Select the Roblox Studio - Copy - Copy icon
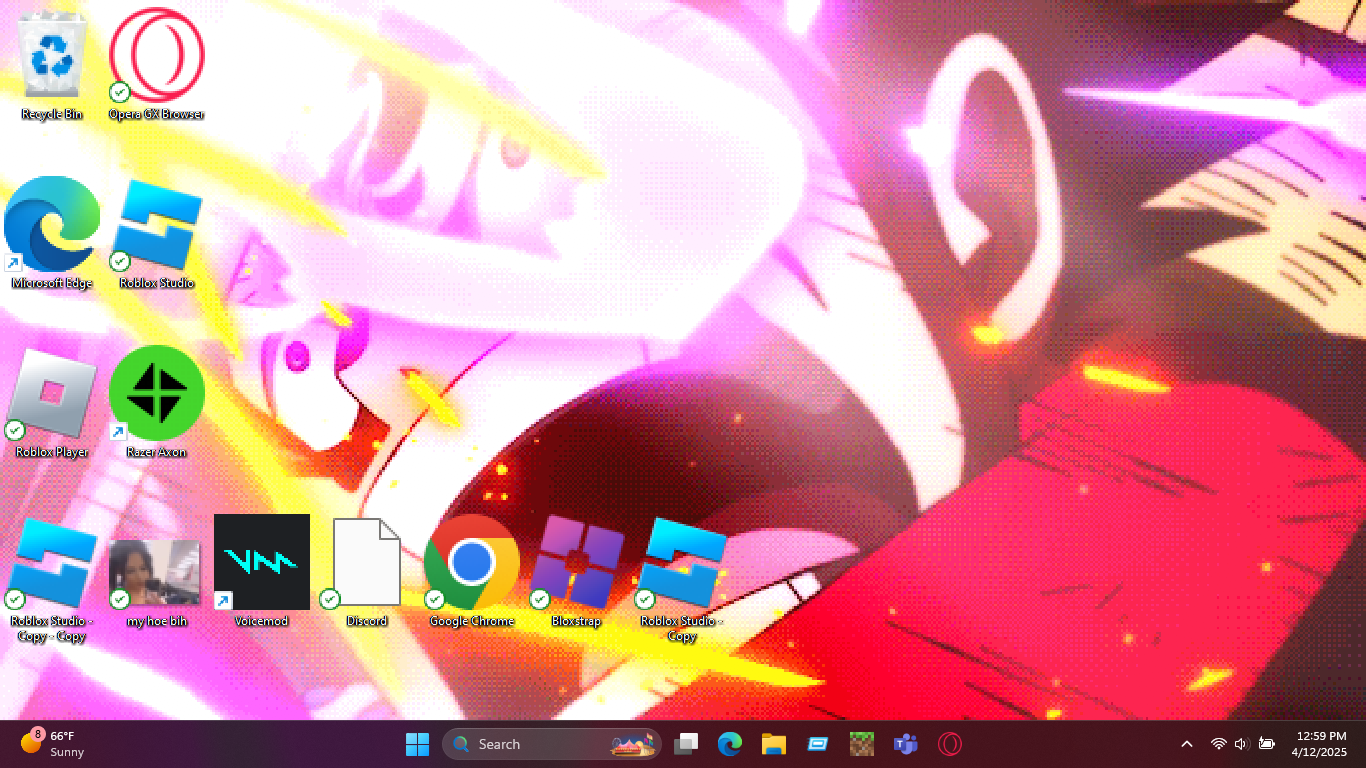The height and width of the screenshot is (768, 1366). [x=52, y=579]
